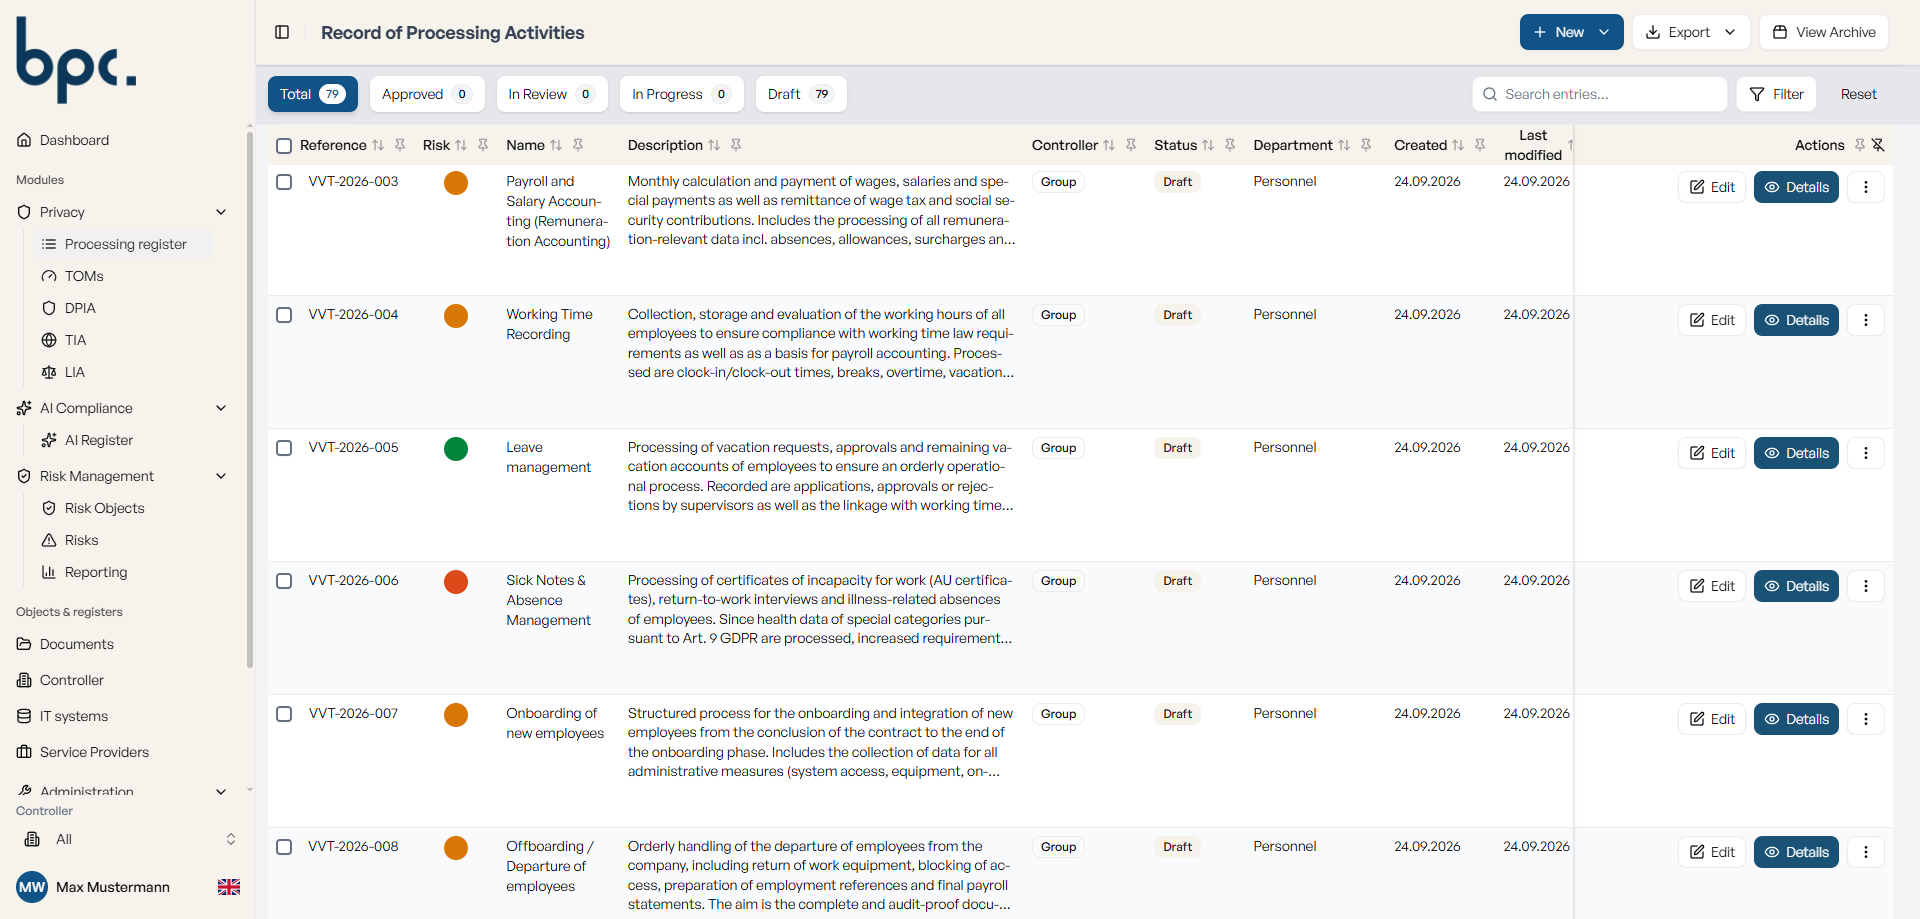
Task: Pin the Controller column
Action: [1131, 145]
